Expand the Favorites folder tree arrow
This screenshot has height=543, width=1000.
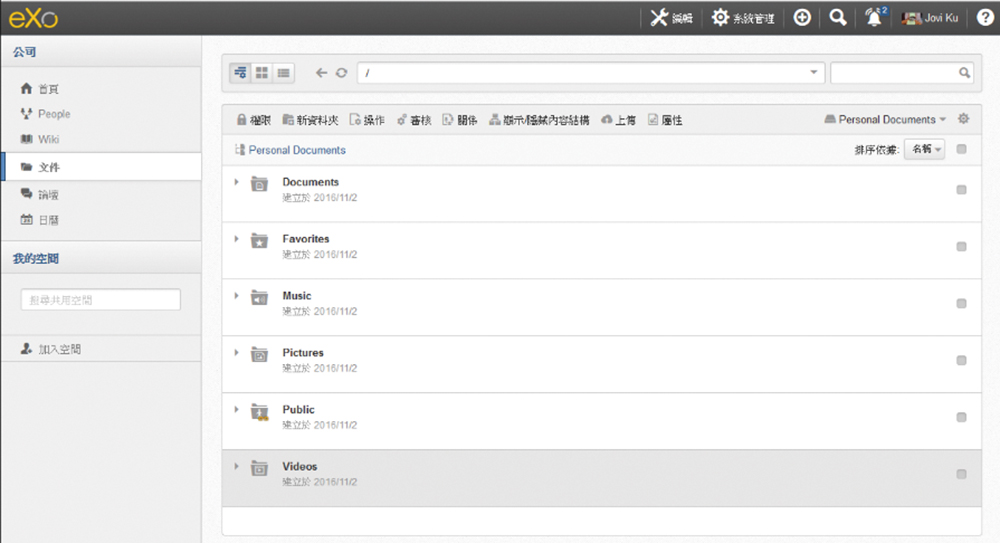point(237,239)
